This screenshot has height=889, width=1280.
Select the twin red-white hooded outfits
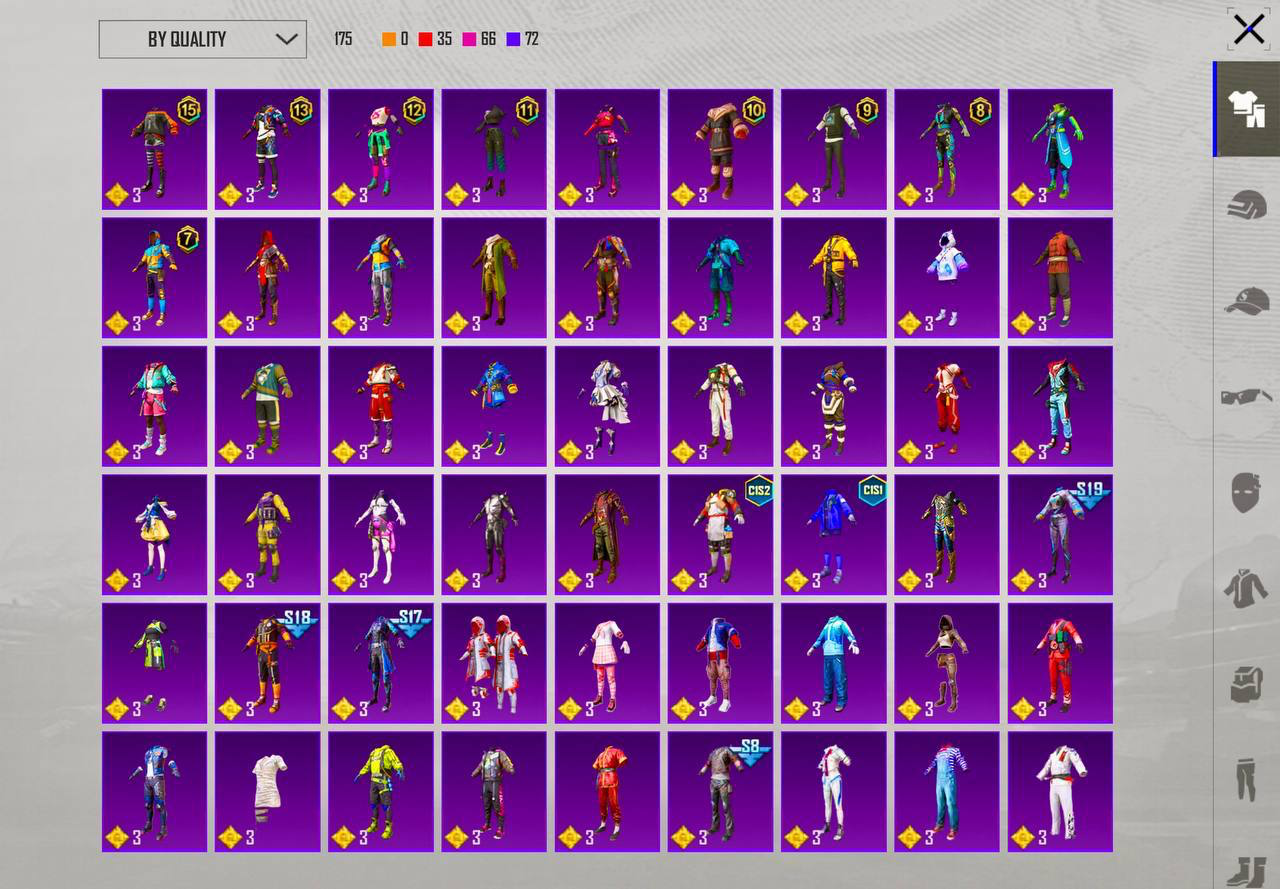point(494,663)
